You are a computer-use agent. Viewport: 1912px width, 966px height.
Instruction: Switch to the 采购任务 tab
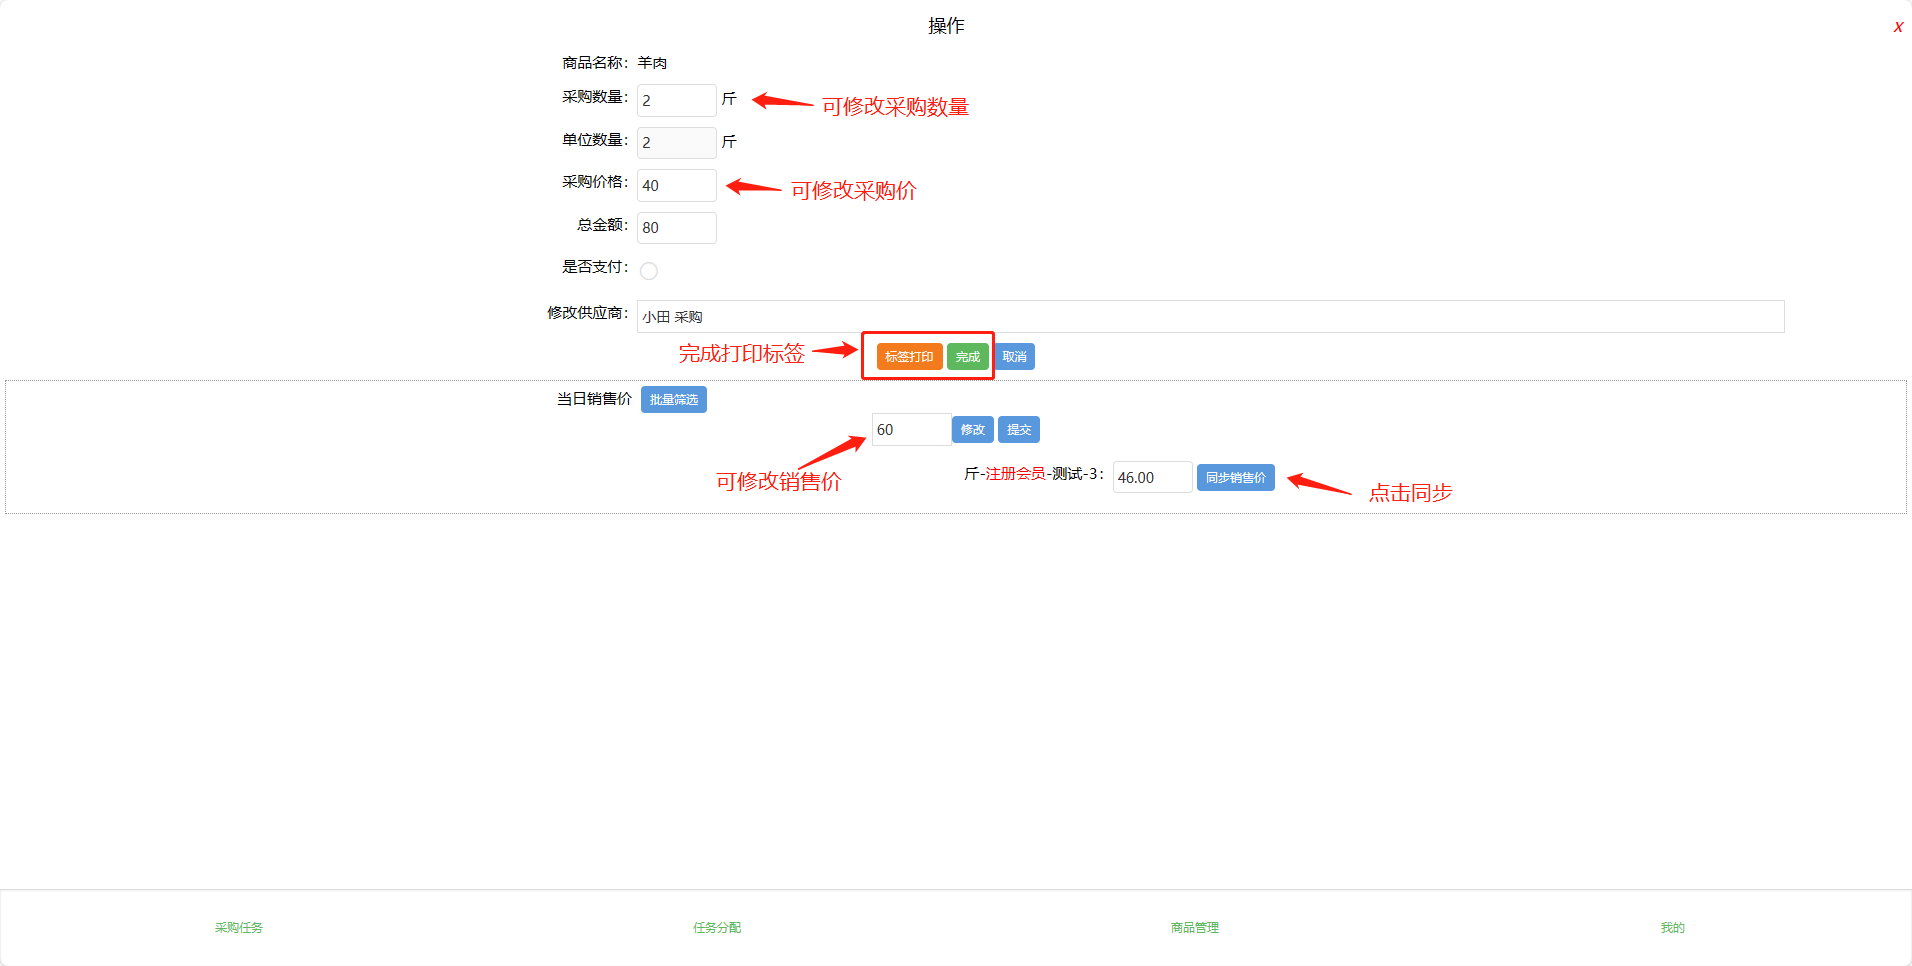point(239,928)
